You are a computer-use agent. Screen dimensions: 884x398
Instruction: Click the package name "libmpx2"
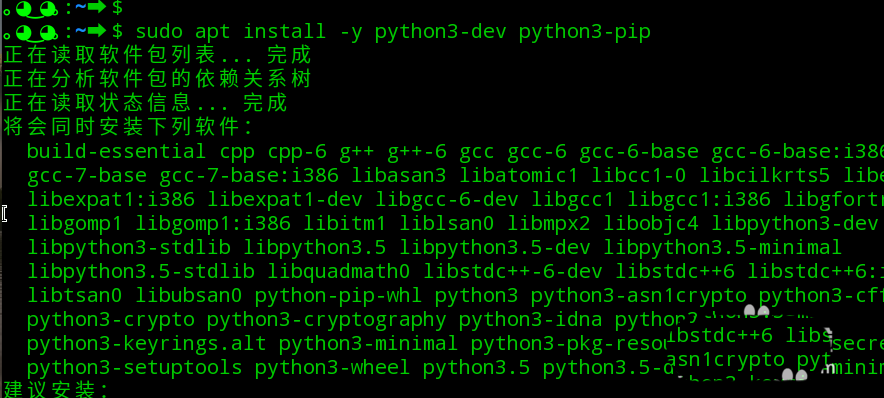(548, 224)
